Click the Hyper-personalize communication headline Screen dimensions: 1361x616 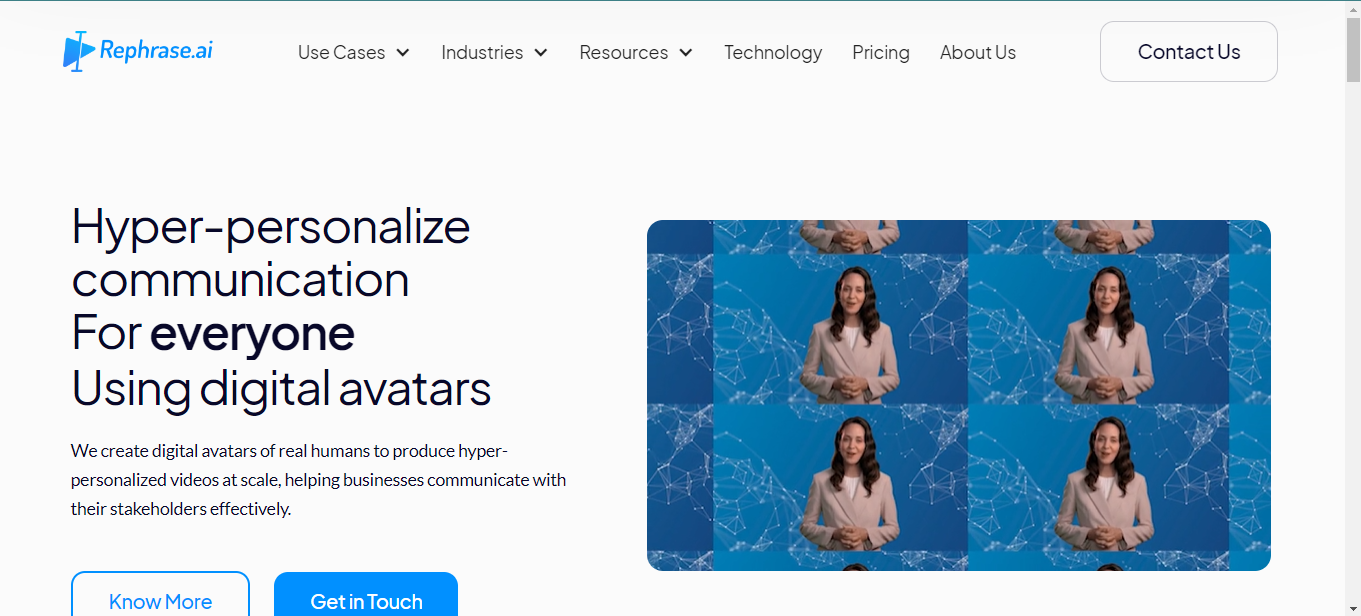tap(271, 253)
